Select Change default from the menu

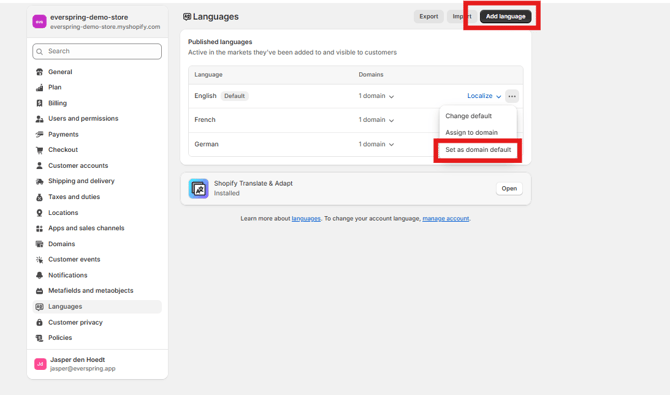[x=469, y=116]
